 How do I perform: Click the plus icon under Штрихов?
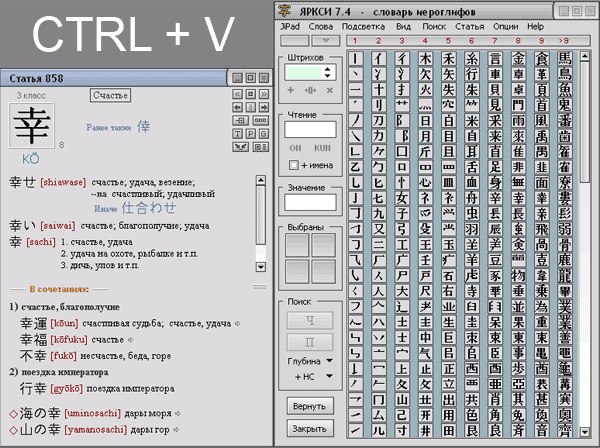(x=290, y=90)
